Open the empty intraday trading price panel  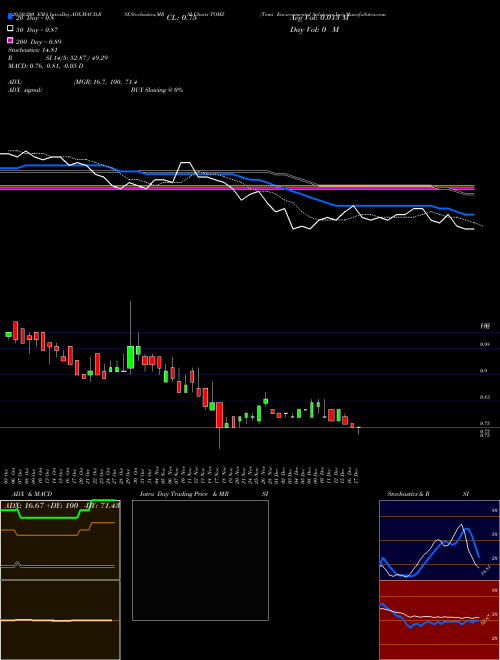click(200, 560)
